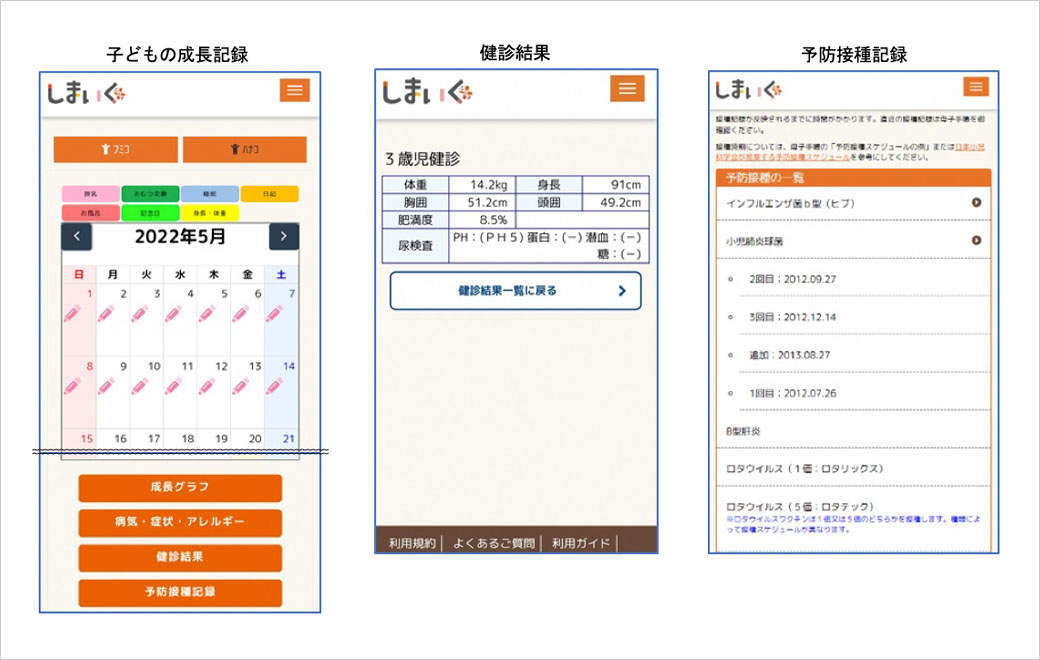Click pencil icon on May 3
1040x660 pixels.
[x=140, y=314]
